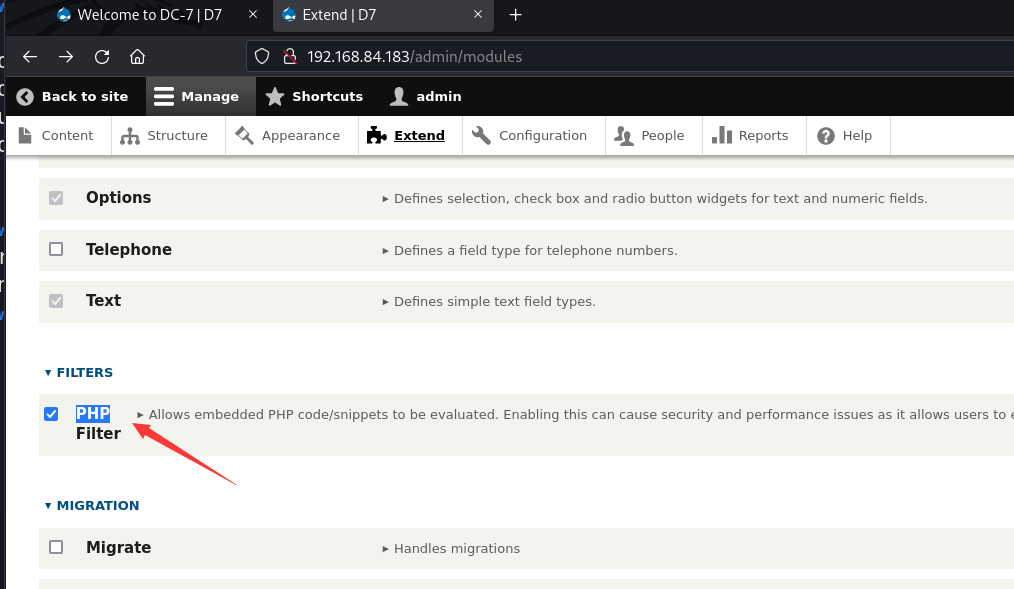
Task: Close the Extend | D7 tab
Action: (x=478, y=14)
